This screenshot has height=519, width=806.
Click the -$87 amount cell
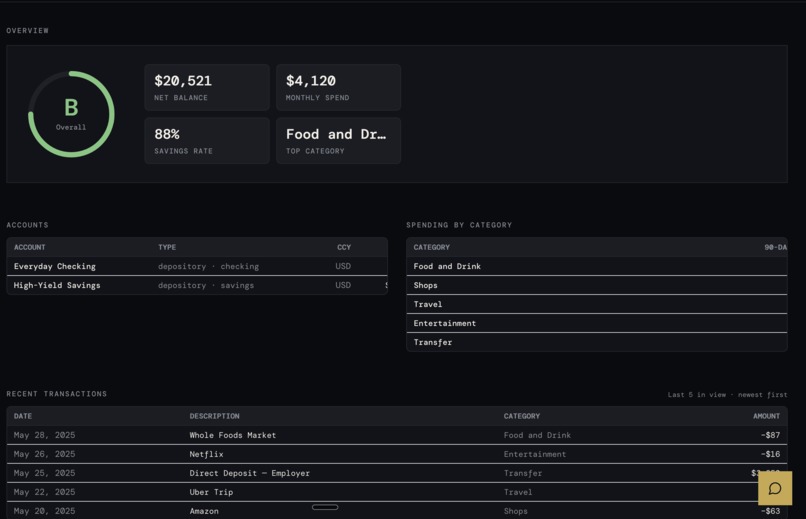pos(771,435)
